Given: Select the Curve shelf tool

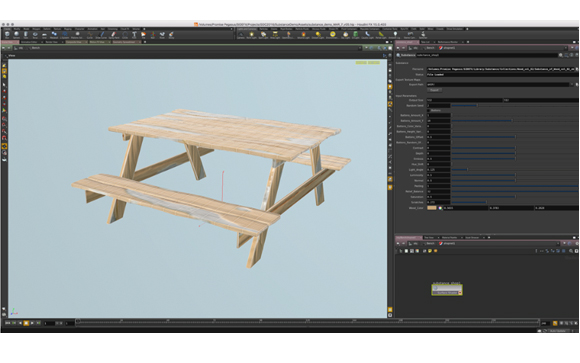Looking at the screenshot, I should (90, 34).
